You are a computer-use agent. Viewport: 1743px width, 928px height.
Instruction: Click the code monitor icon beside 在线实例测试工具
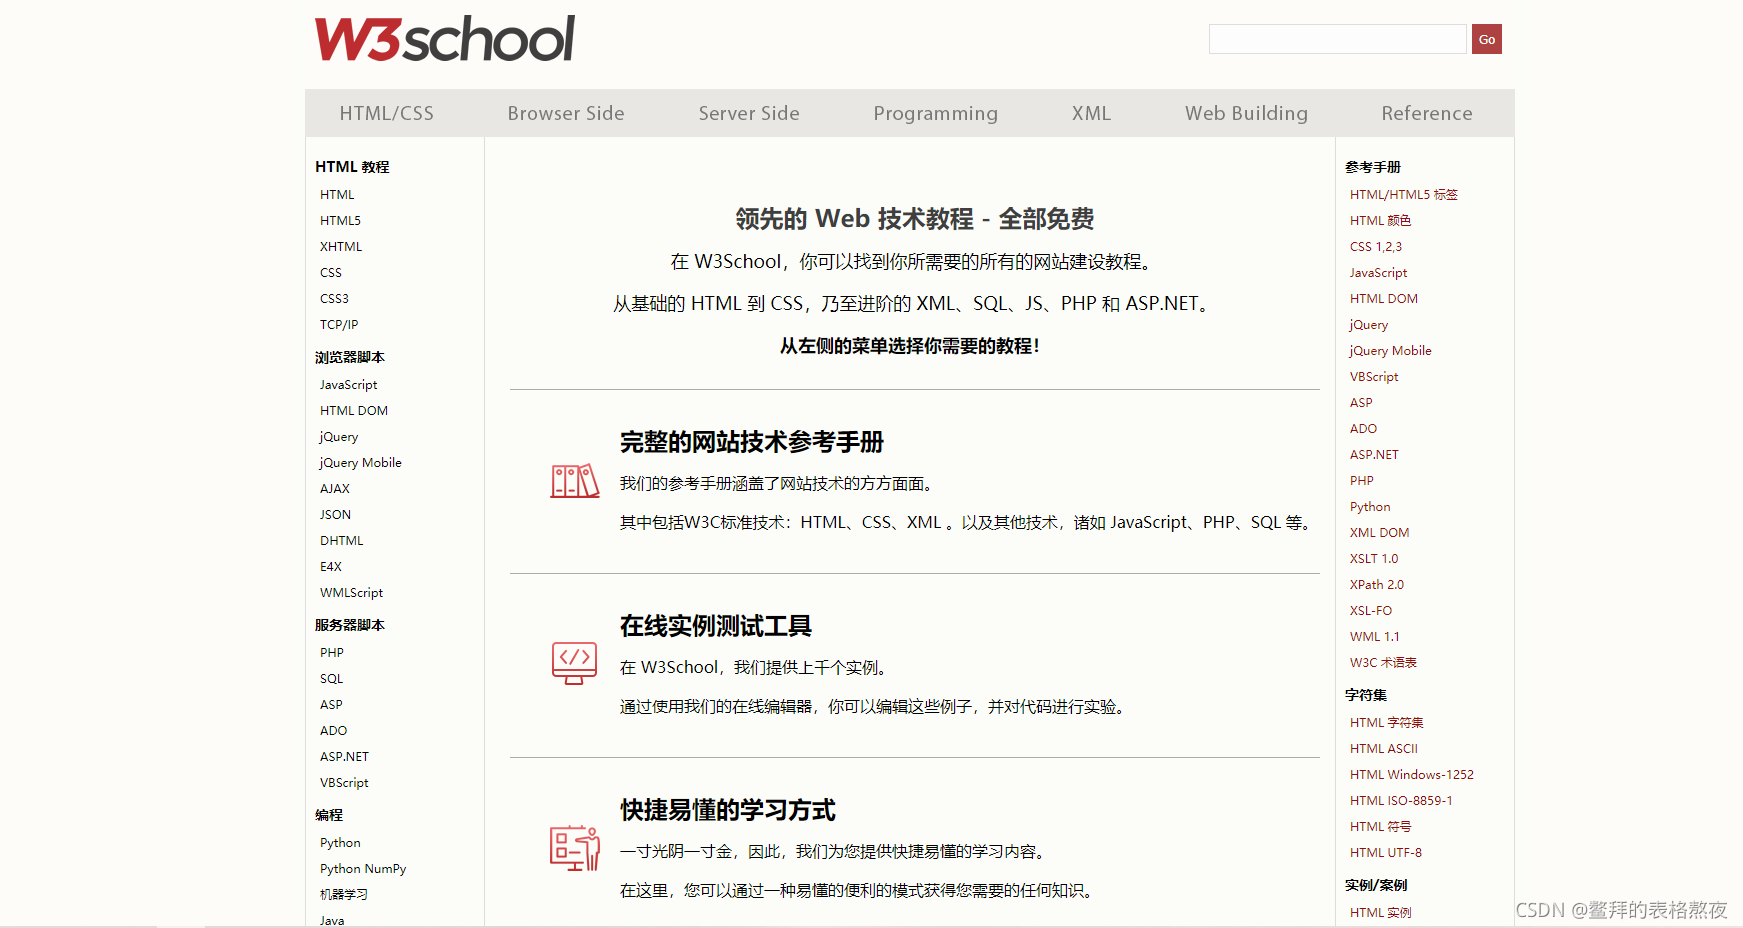point(575,664)
